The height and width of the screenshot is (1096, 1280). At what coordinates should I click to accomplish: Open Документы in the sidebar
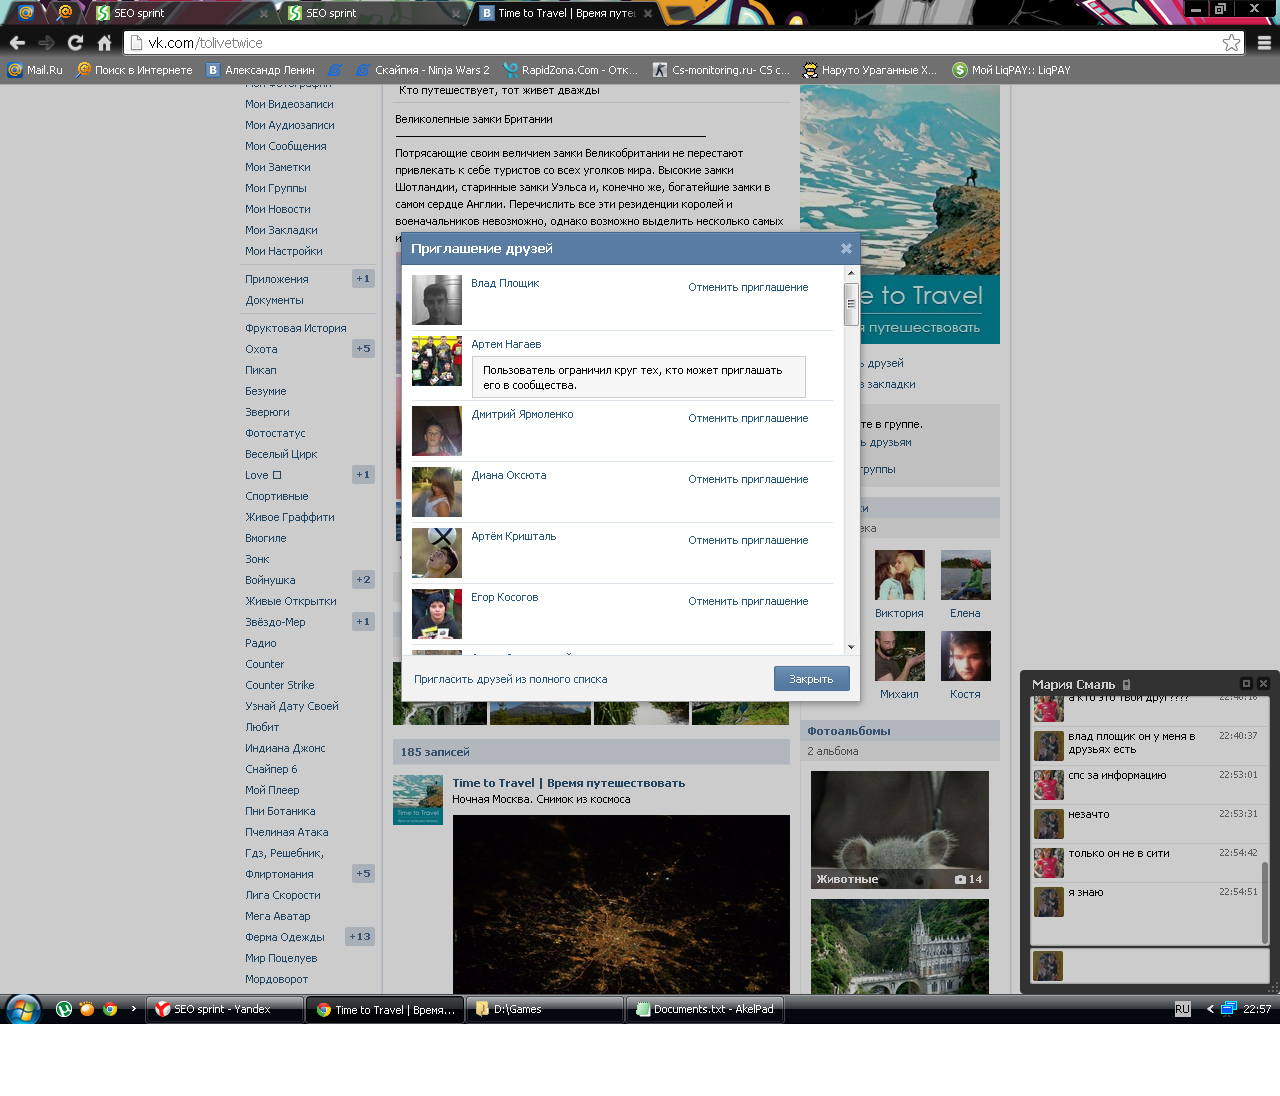(x=274, y=300)
